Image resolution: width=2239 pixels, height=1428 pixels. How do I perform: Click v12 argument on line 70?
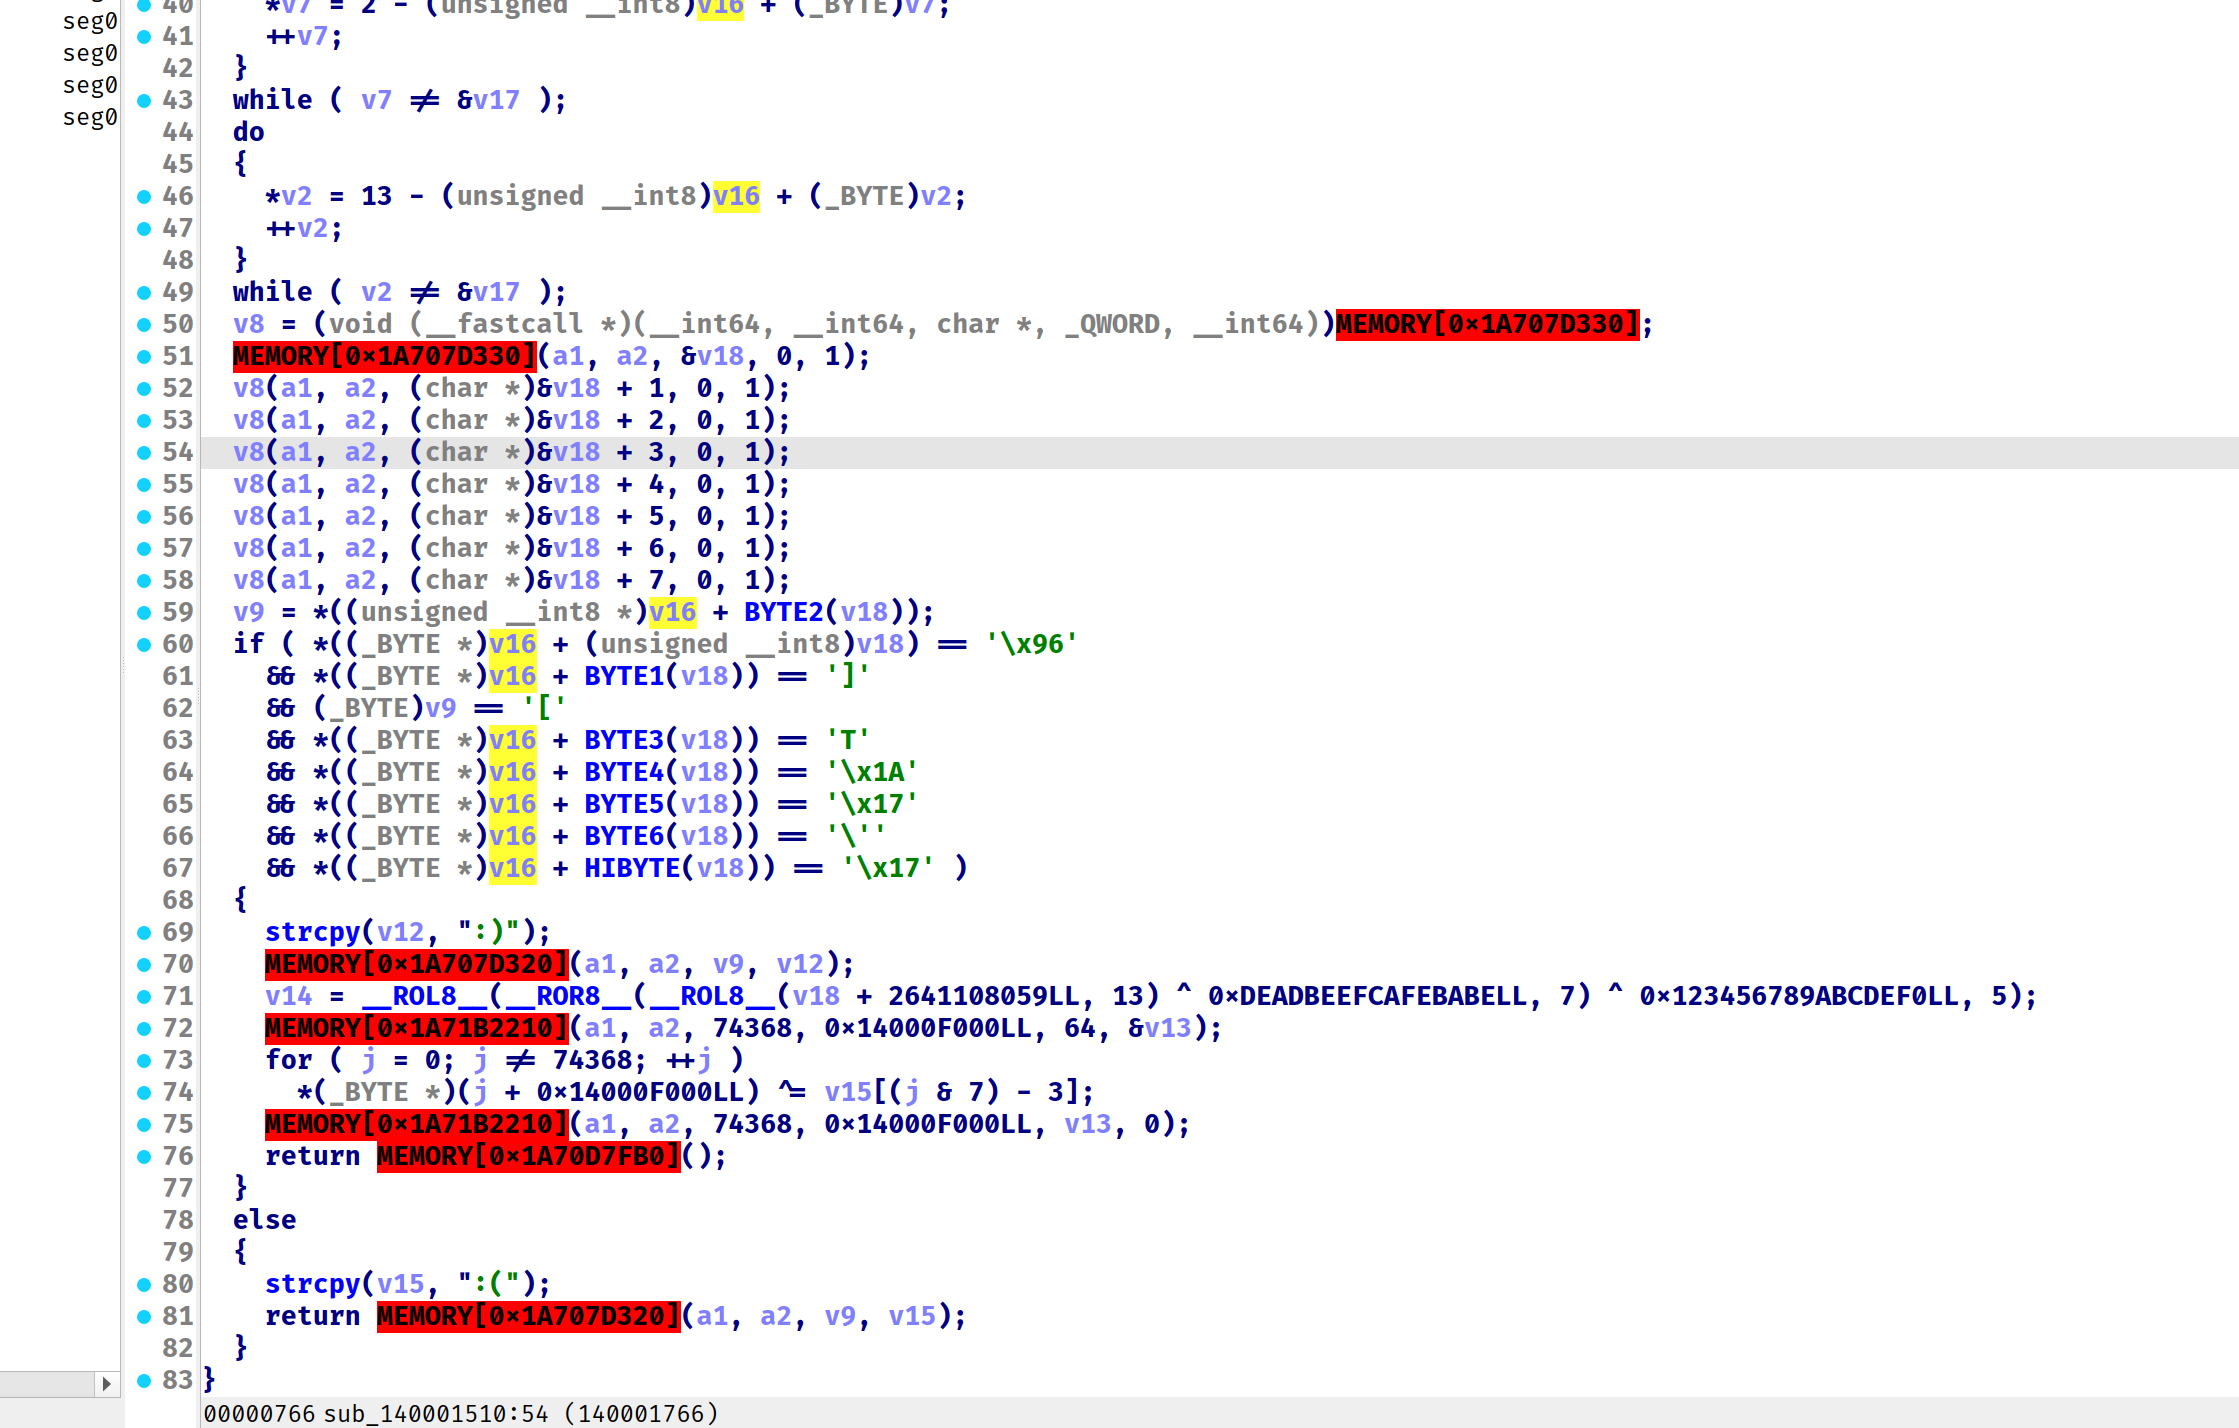[800, 964]
